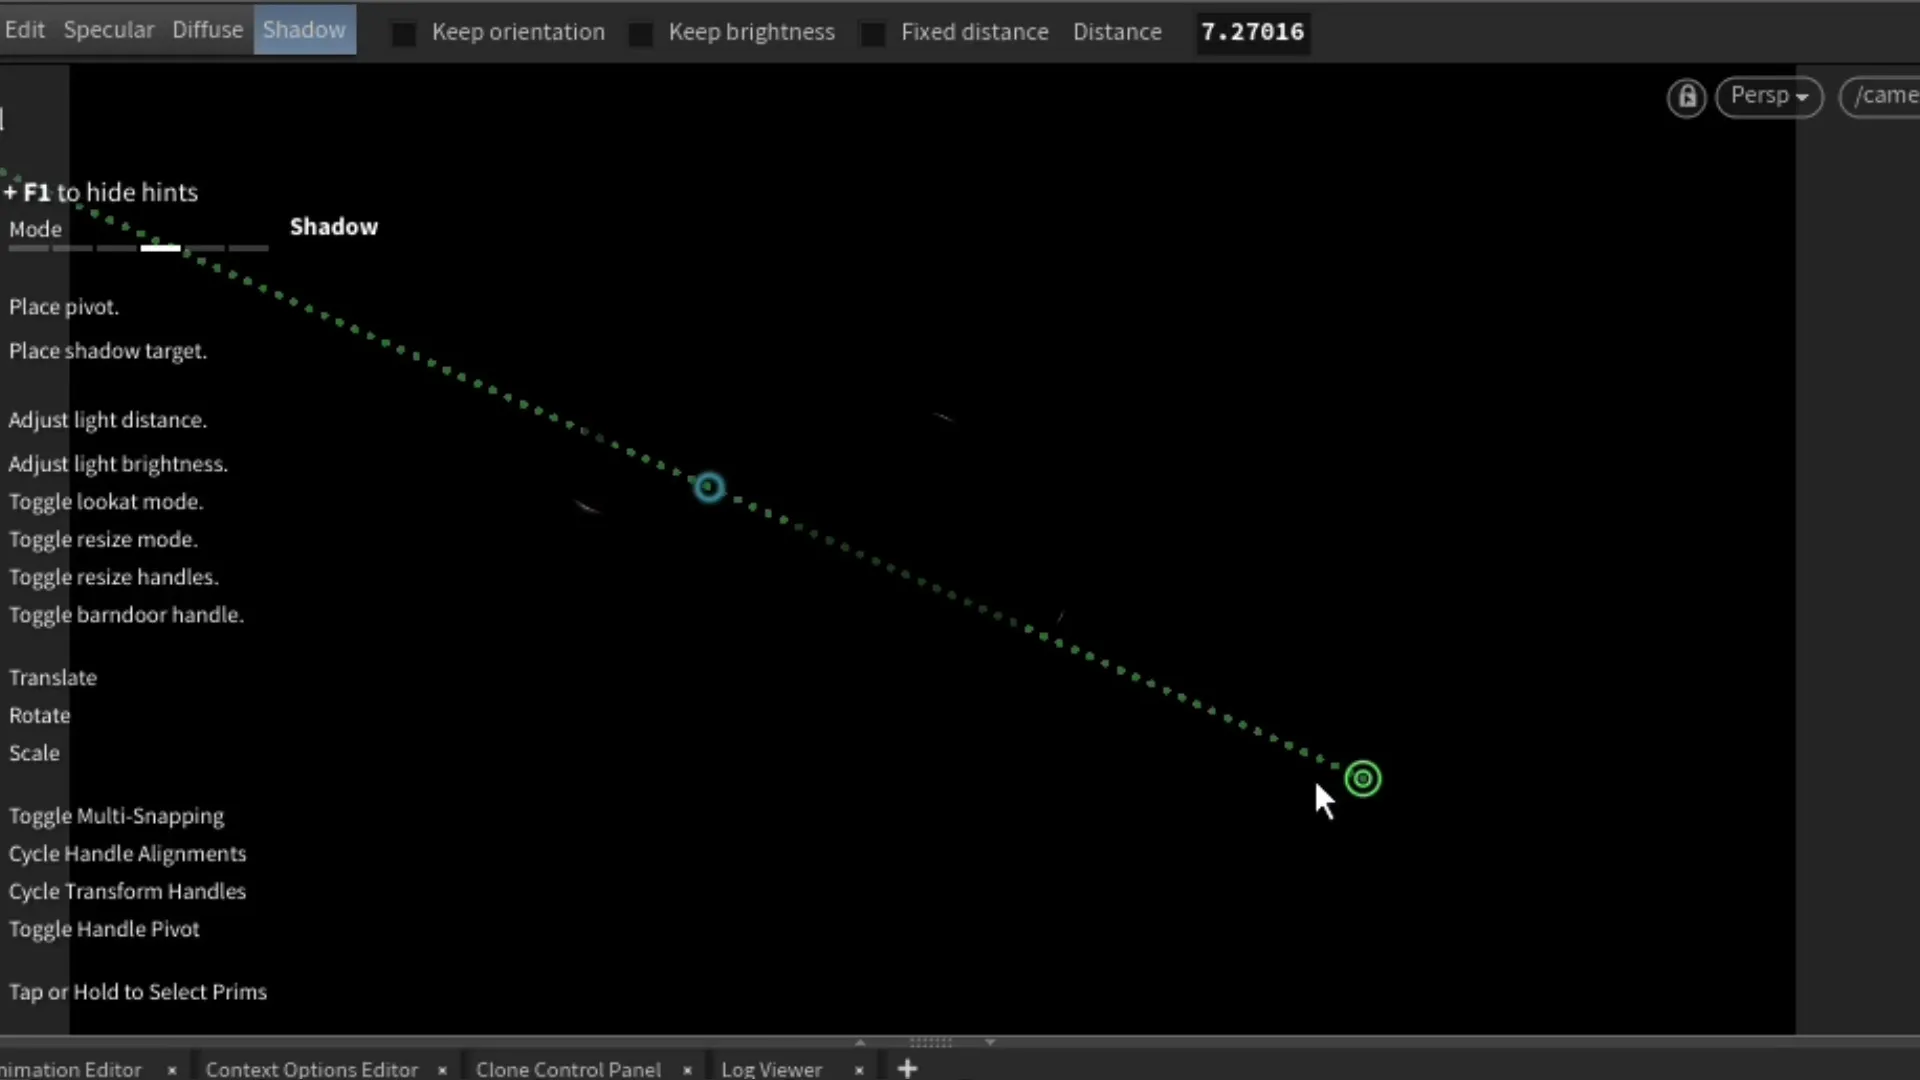This screenshot has height=1080, width=1920.
Task: Open the camera path dropdown
Action: click(x=1882, y=96)
